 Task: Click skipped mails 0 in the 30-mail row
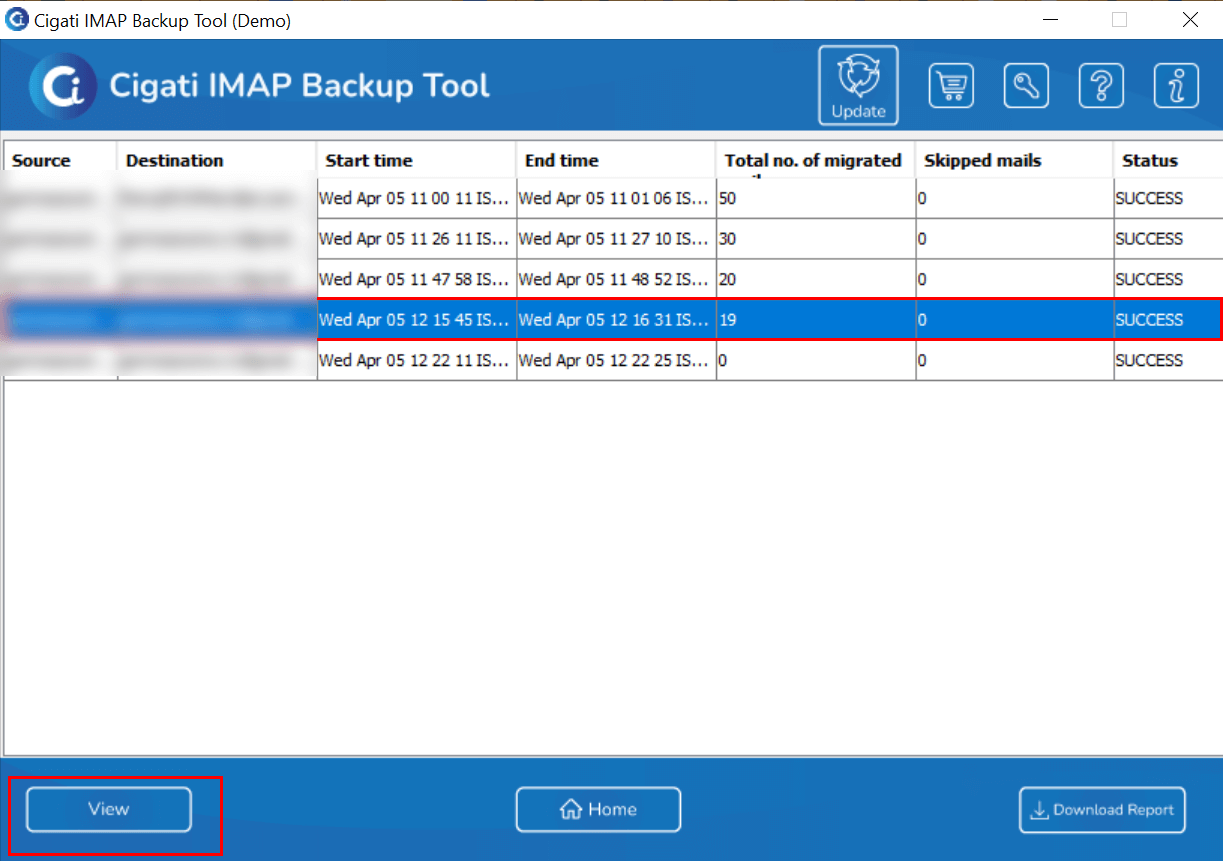[1014, 239]
